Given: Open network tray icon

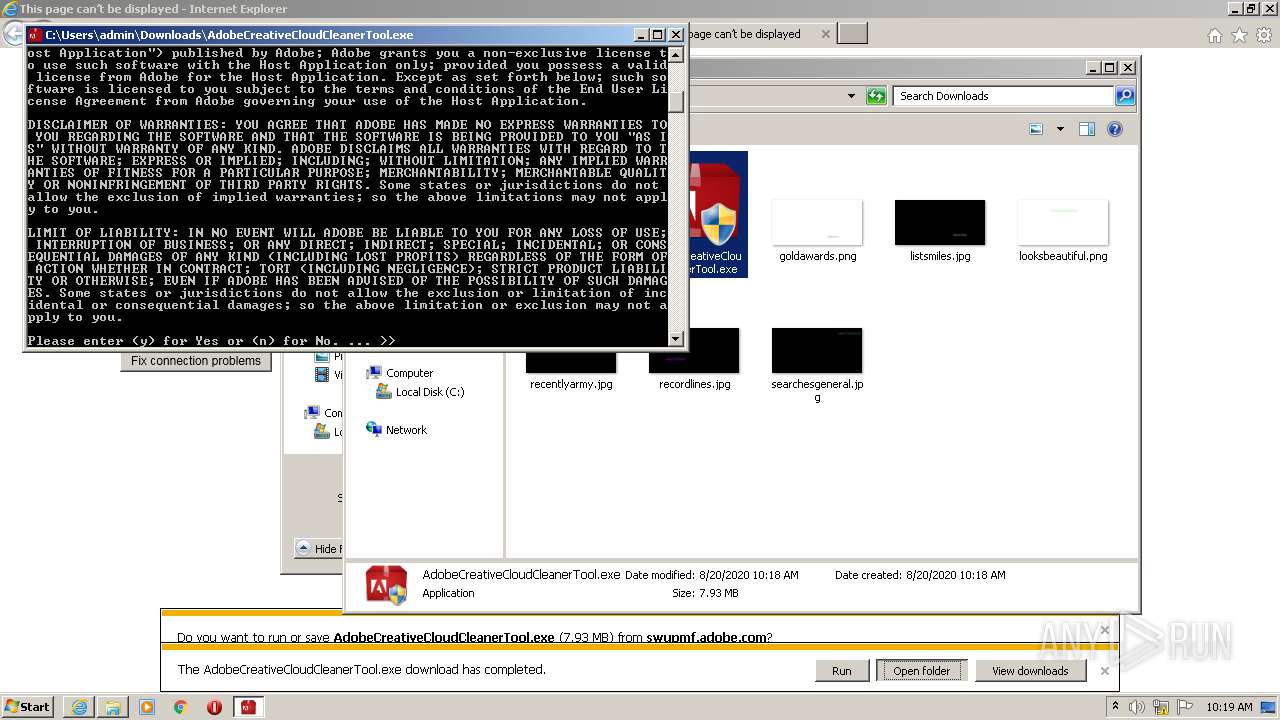Looking at the screenshot, I should (x=1160, y=707).
